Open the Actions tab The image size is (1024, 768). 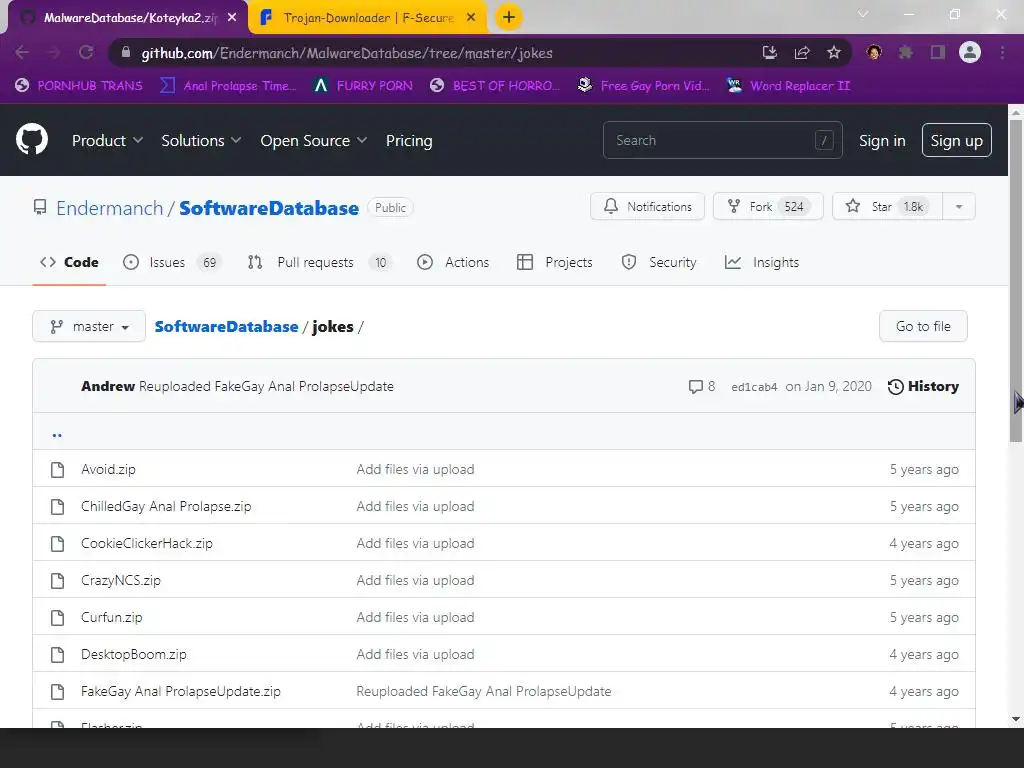coord(453,263)
